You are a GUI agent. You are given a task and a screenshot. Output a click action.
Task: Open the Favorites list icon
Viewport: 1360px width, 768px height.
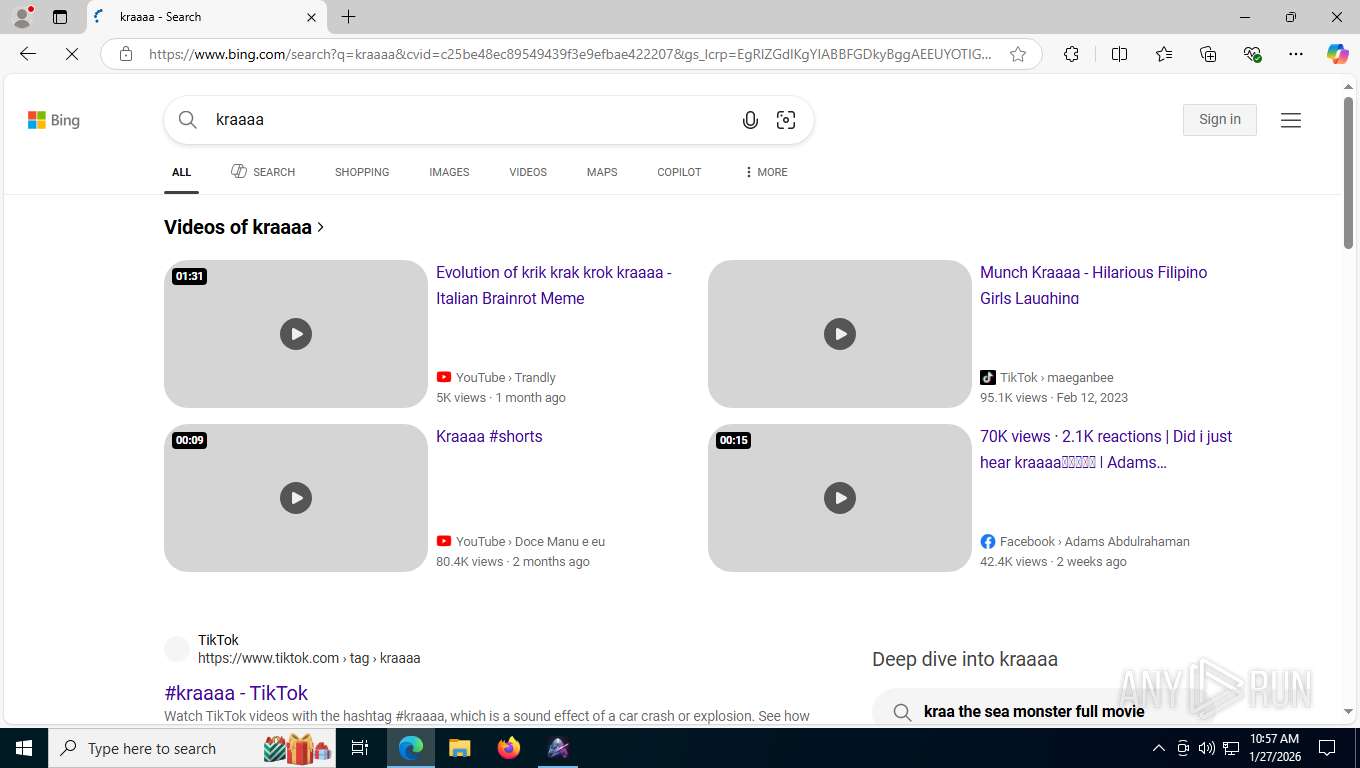click(x=1164, y=54)
